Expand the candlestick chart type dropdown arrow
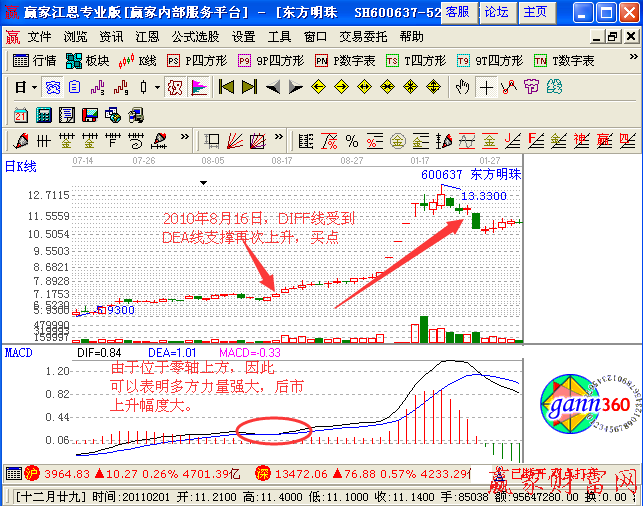 click(x=158, y=87)
